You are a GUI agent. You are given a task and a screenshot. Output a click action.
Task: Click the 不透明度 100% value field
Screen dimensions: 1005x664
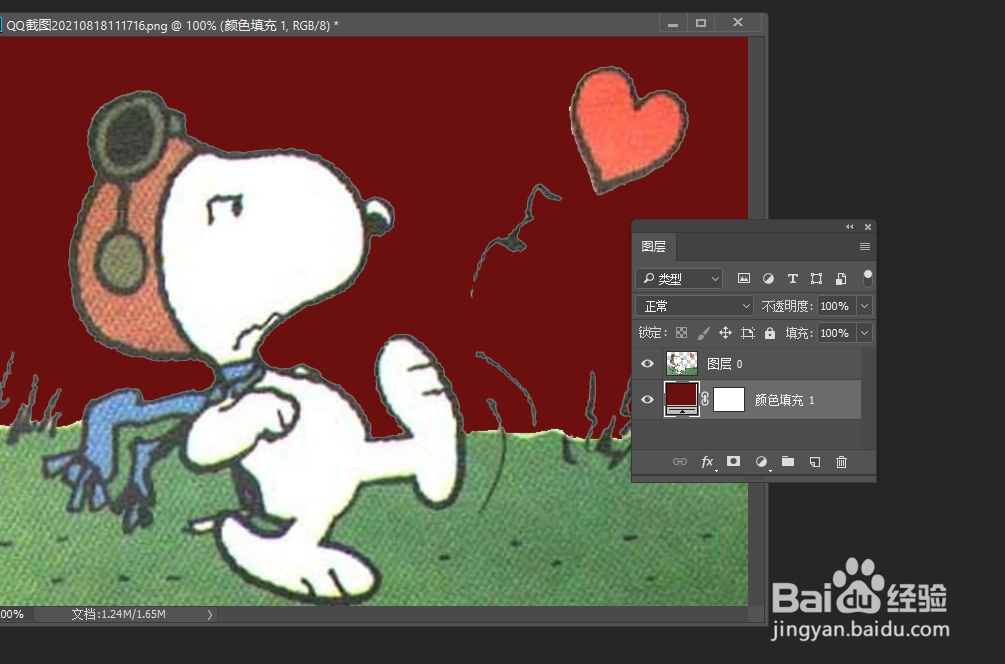836,306
